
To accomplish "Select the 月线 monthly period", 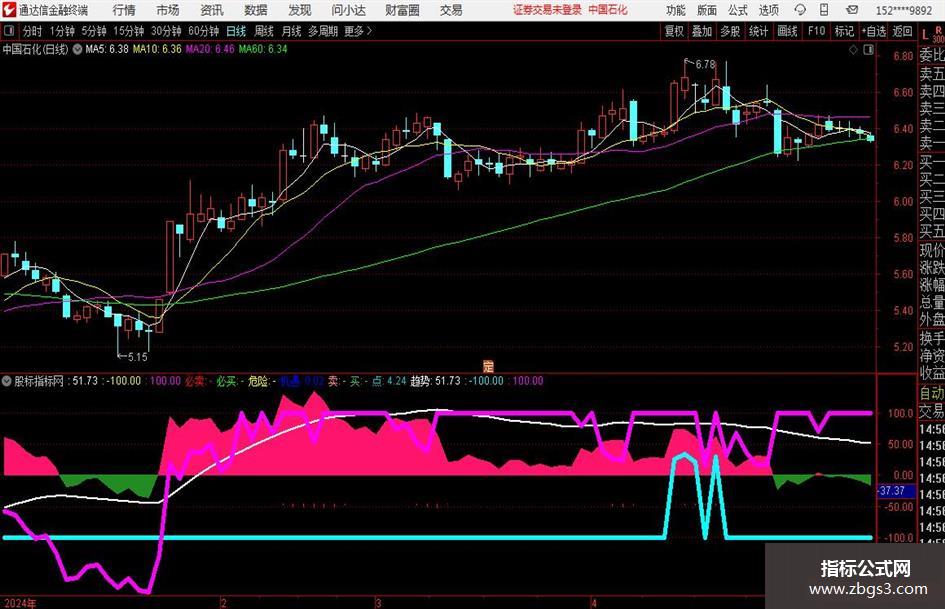I will click(x=292, y=31).
